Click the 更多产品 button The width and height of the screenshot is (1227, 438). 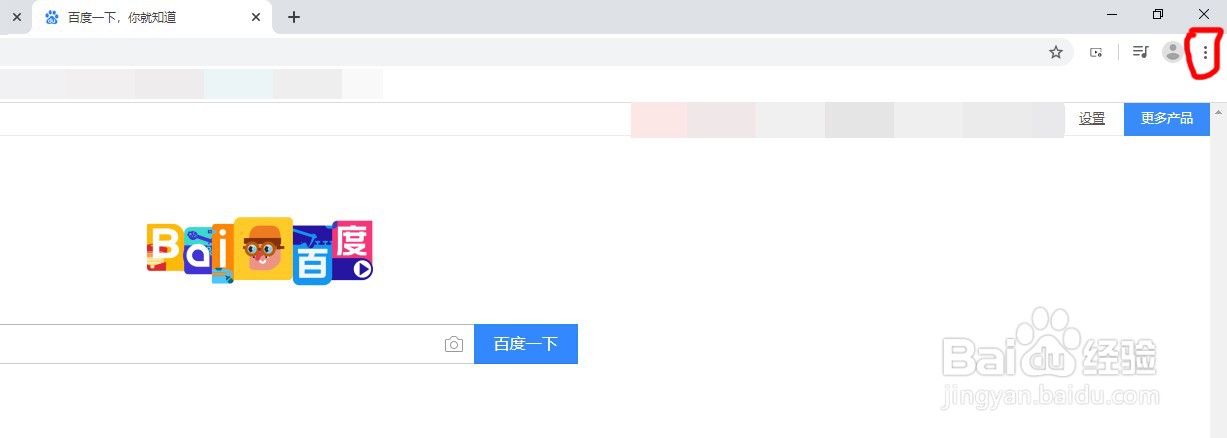(x=1166, y=119)
